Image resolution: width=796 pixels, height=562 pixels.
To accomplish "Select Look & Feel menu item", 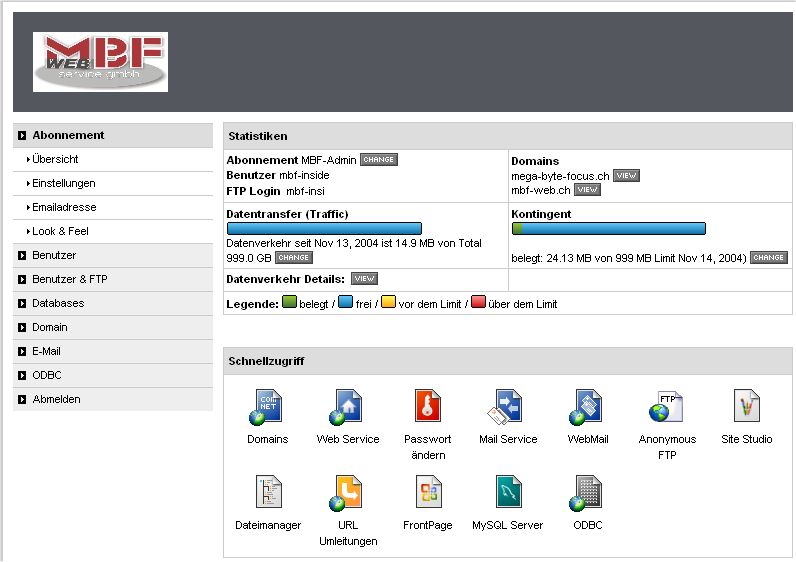I will (x=60, y=231).
